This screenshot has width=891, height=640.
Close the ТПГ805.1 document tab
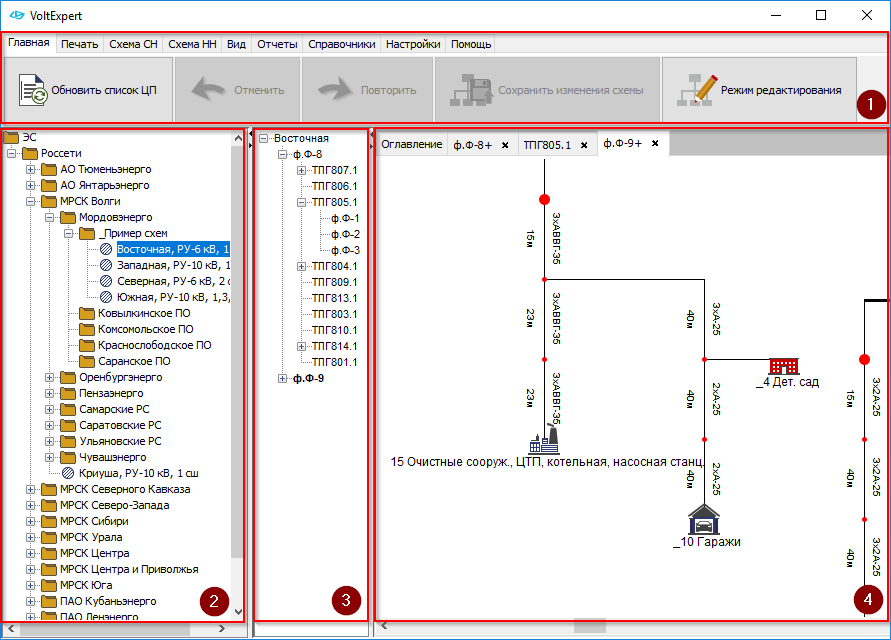pos(584,146)
